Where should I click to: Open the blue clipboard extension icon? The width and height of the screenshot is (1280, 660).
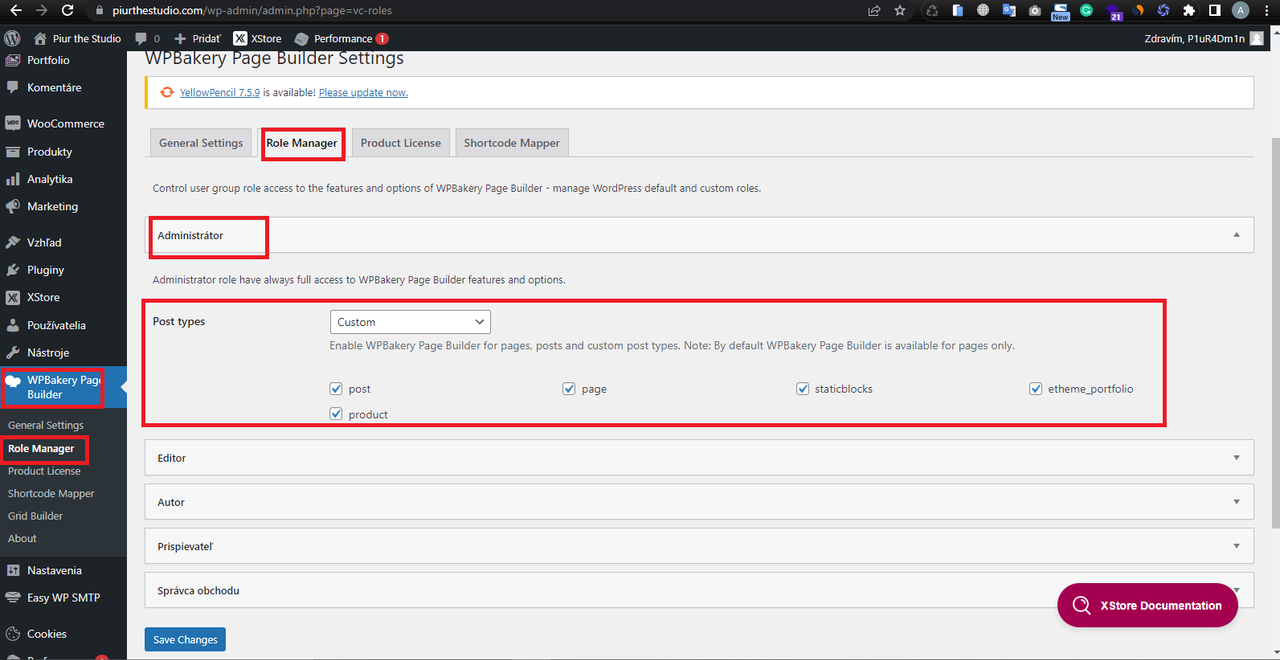(x=957, y=10)
